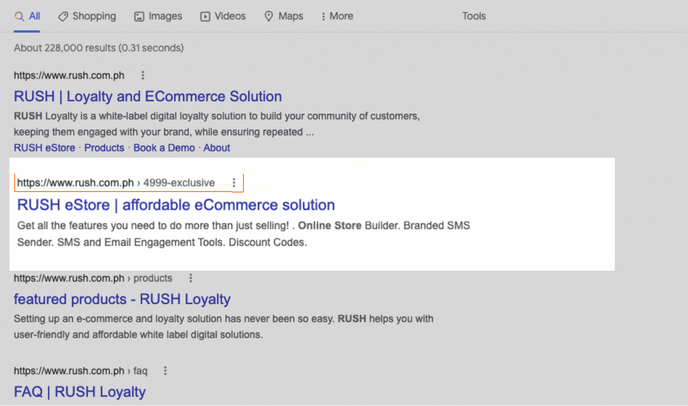Open the Book a Demo sitelink
The width and height of the screenshot is (688, 406).
point(164,148)
